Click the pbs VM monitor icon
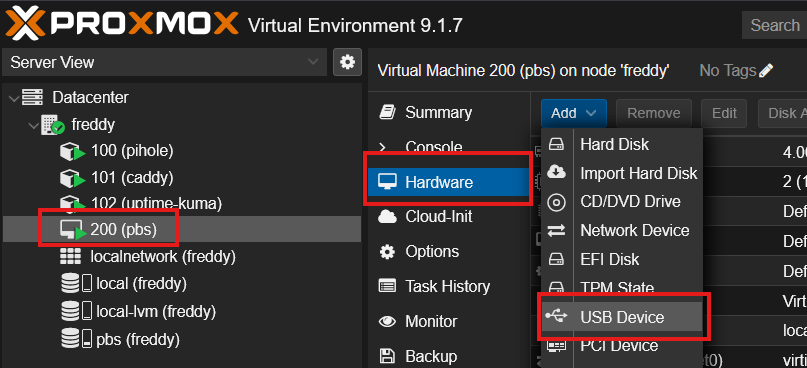 pos(72,230)
